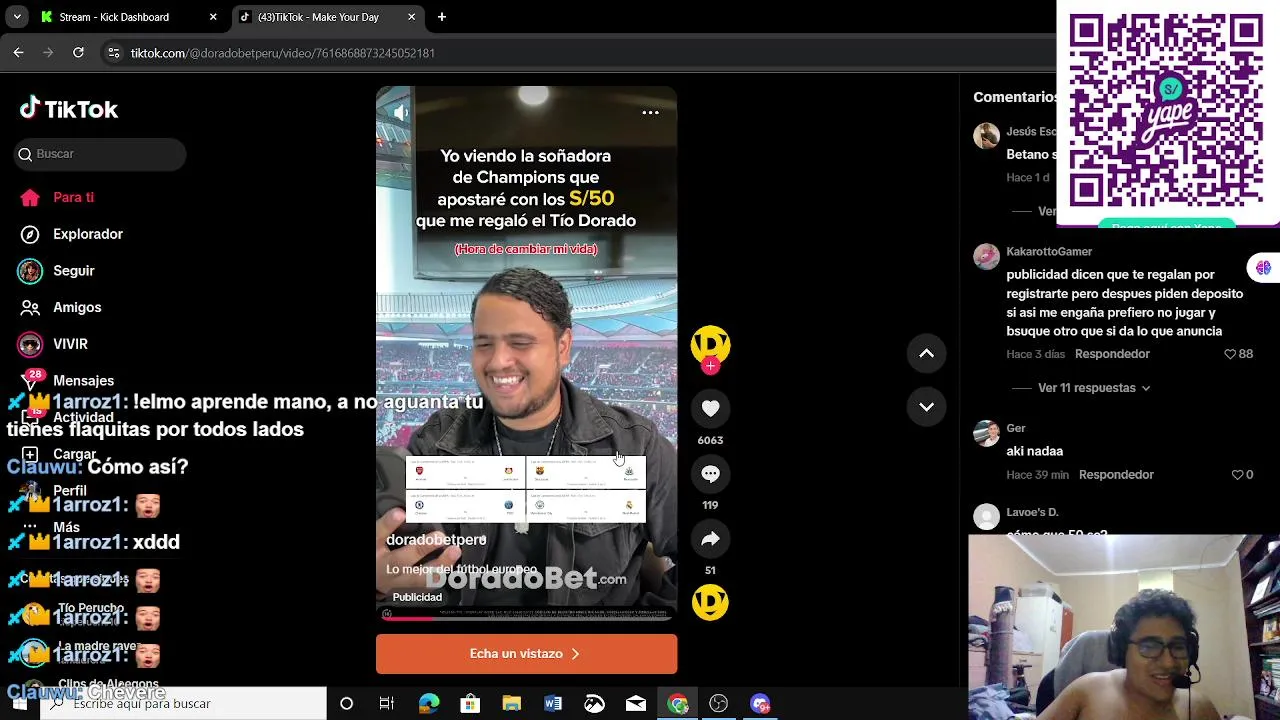Viewport: 1280px width, 720px height.
Task: Go to the previous video with up arrow
Action: pyautogui.click(x=926, y=353)
